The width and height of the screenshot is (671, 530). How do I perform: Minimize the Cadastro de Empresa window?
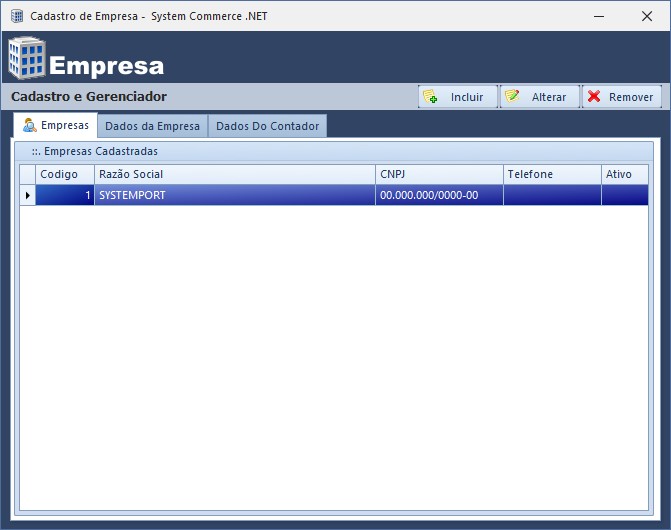[599, 16]
